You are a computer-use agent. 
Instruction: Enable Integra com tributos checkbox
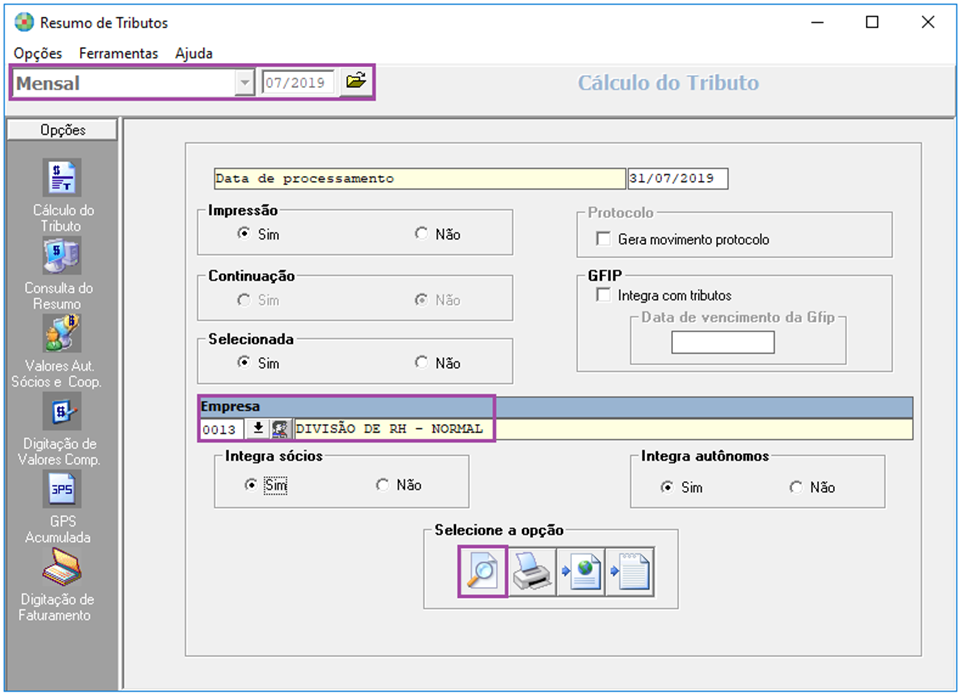click(604, 295)
